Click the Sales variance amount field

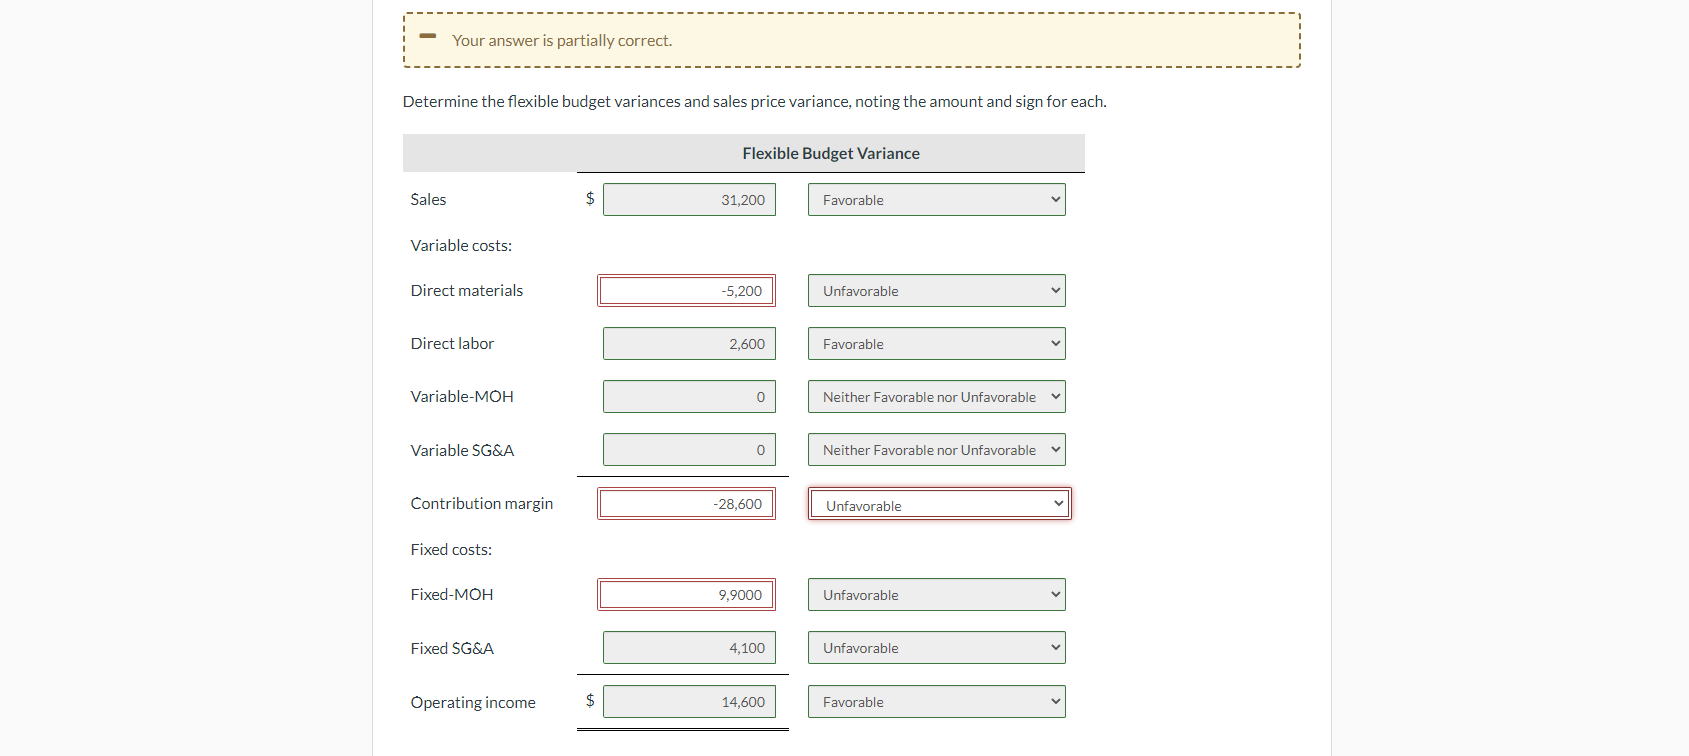click(689, 200)
